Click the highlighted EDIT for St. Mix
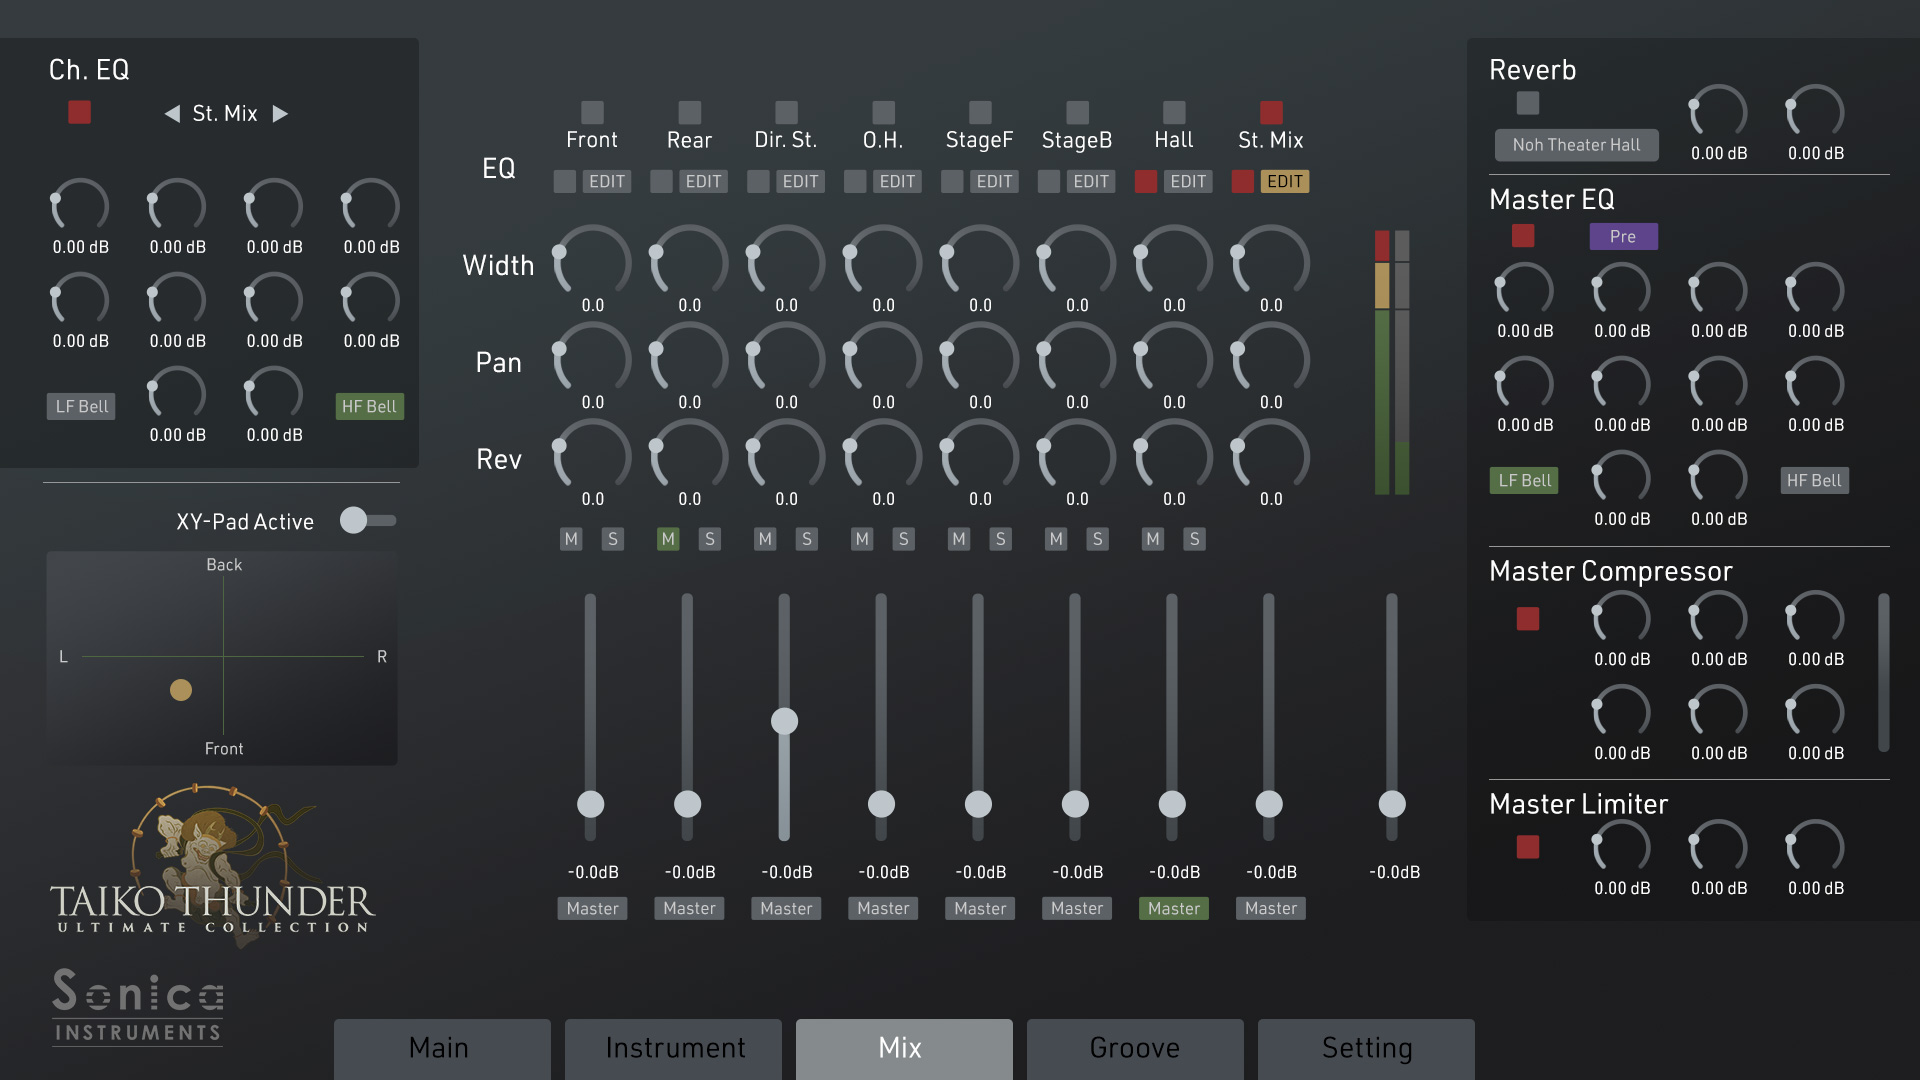The width and height of the screenshot is (1920, 1080). click(x=1285, y=181)
